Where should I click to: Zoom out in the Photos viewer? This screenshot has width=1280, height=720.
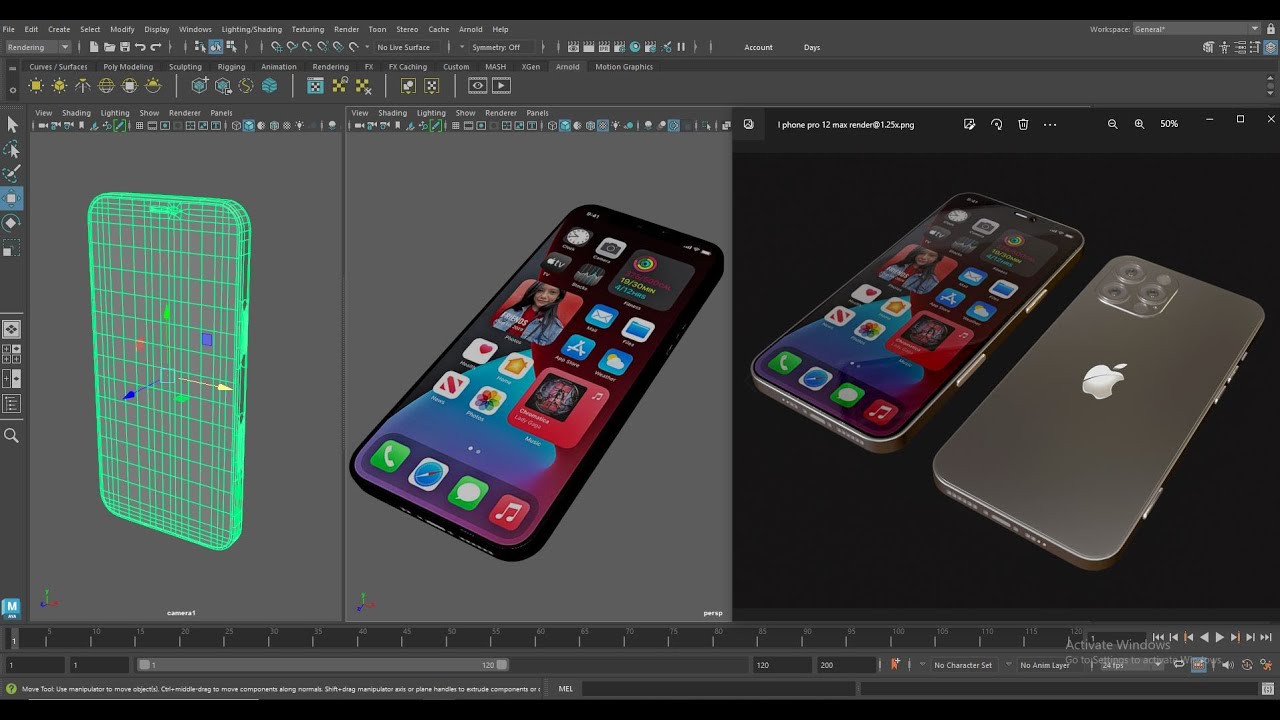[x=1112, y=124]
